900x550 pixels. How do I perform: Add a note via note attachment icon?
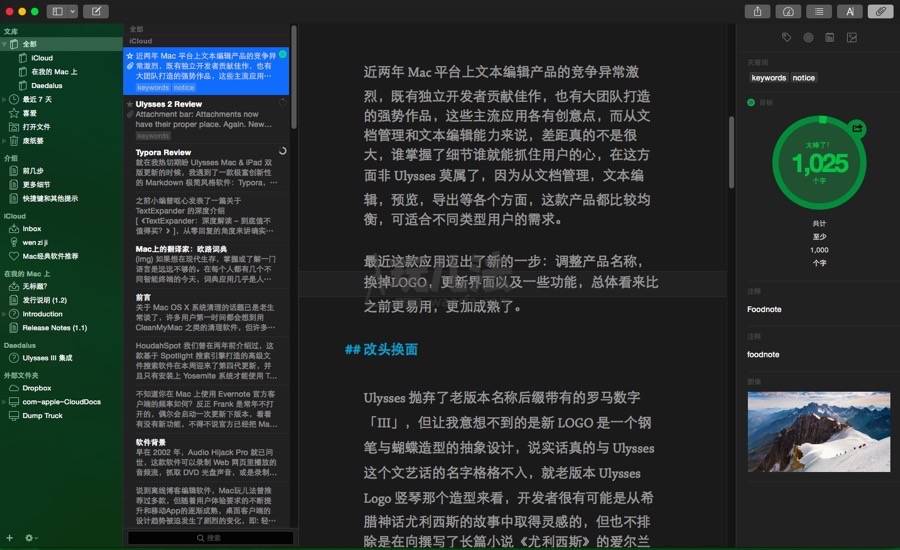[x=829, y=37]
